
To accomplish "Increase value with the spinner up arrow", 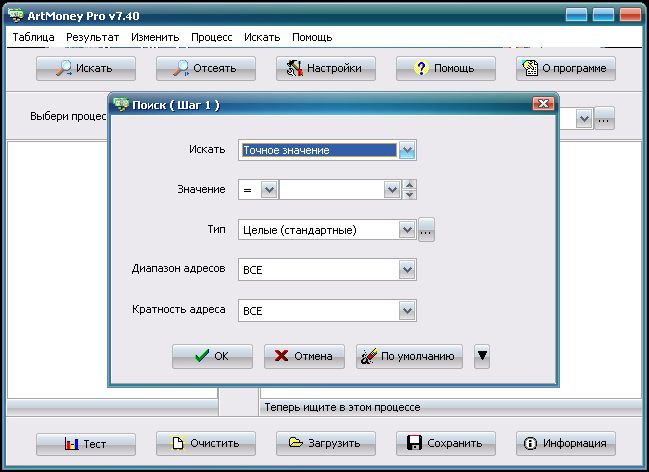I will point(409,185).
